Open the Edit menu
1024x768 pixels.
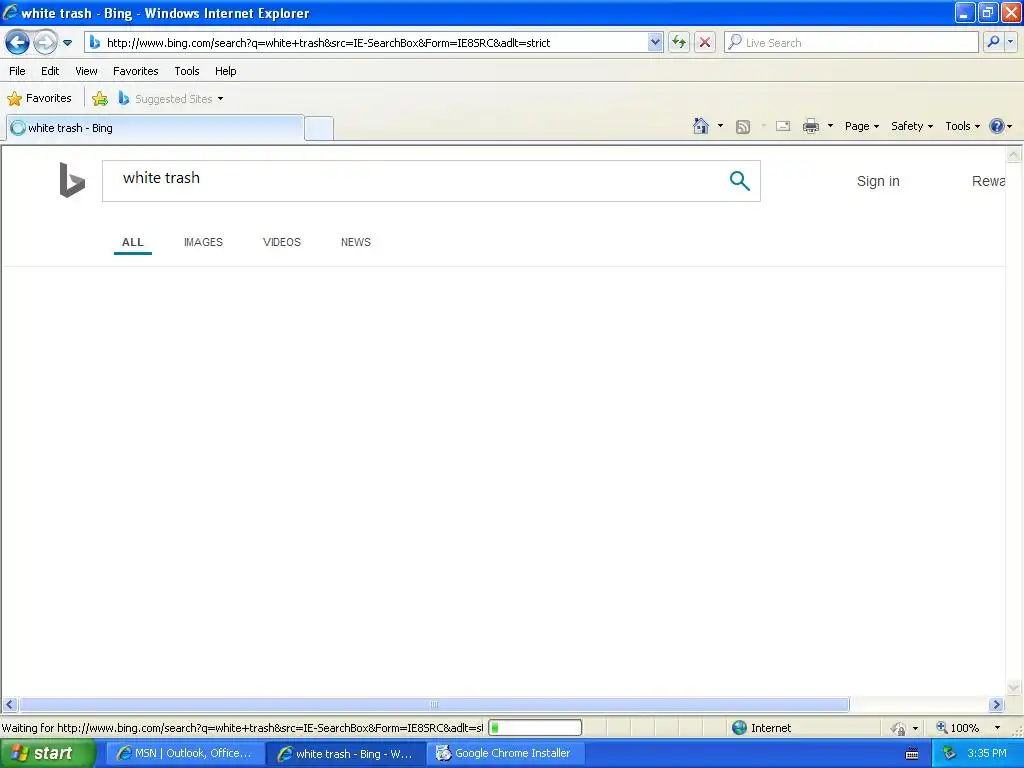50,71
